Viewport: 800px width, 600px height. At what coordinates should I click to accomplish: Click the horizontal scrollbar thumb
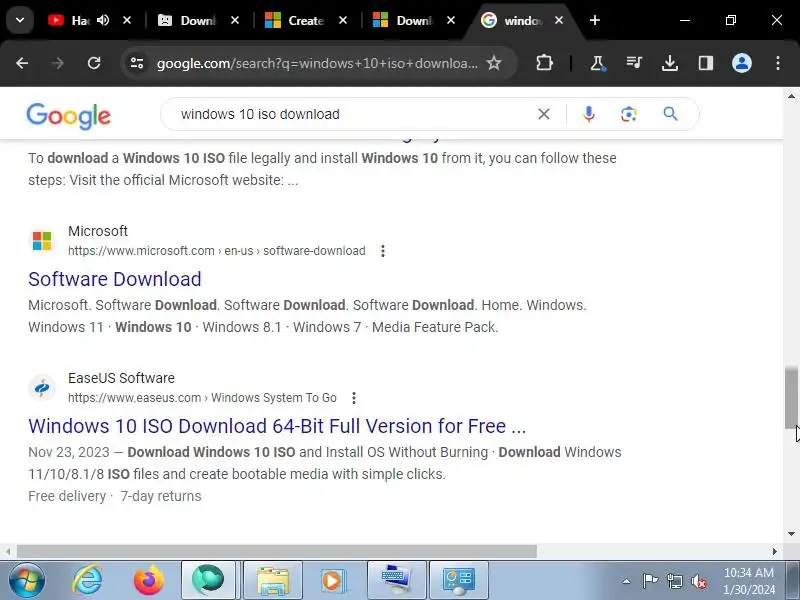coord(277,552)
